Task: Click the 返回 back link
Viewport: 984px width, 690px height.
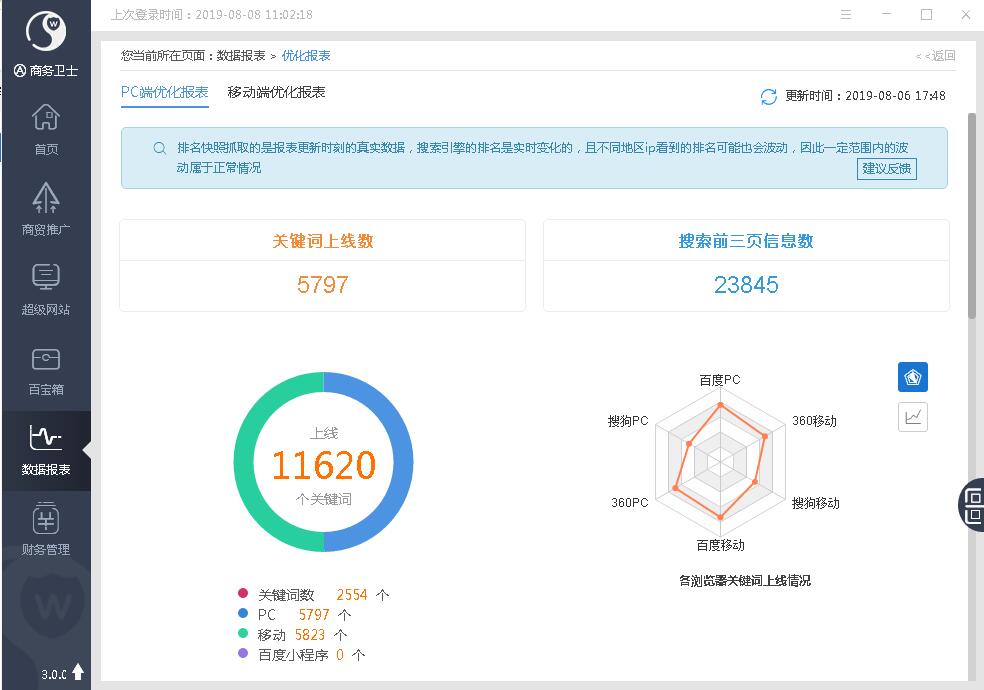Action: point(936,56)
